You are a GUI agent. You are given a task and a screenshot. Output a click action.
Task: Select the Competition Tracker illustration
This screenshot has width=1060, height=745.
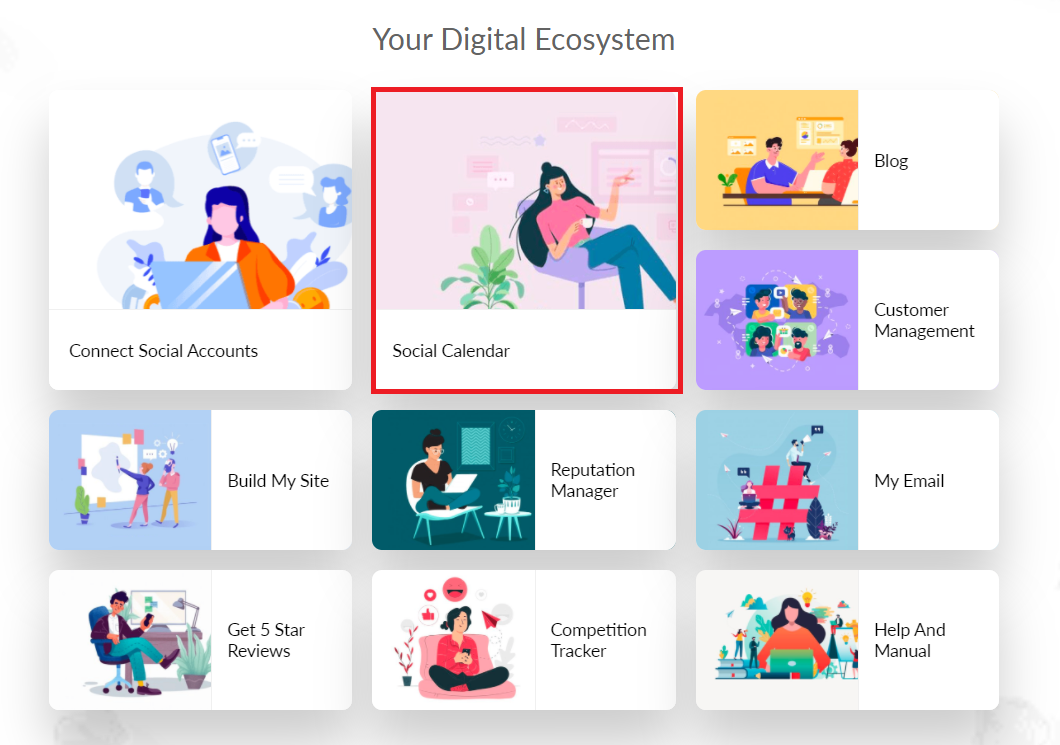click(x=453, y=640)
